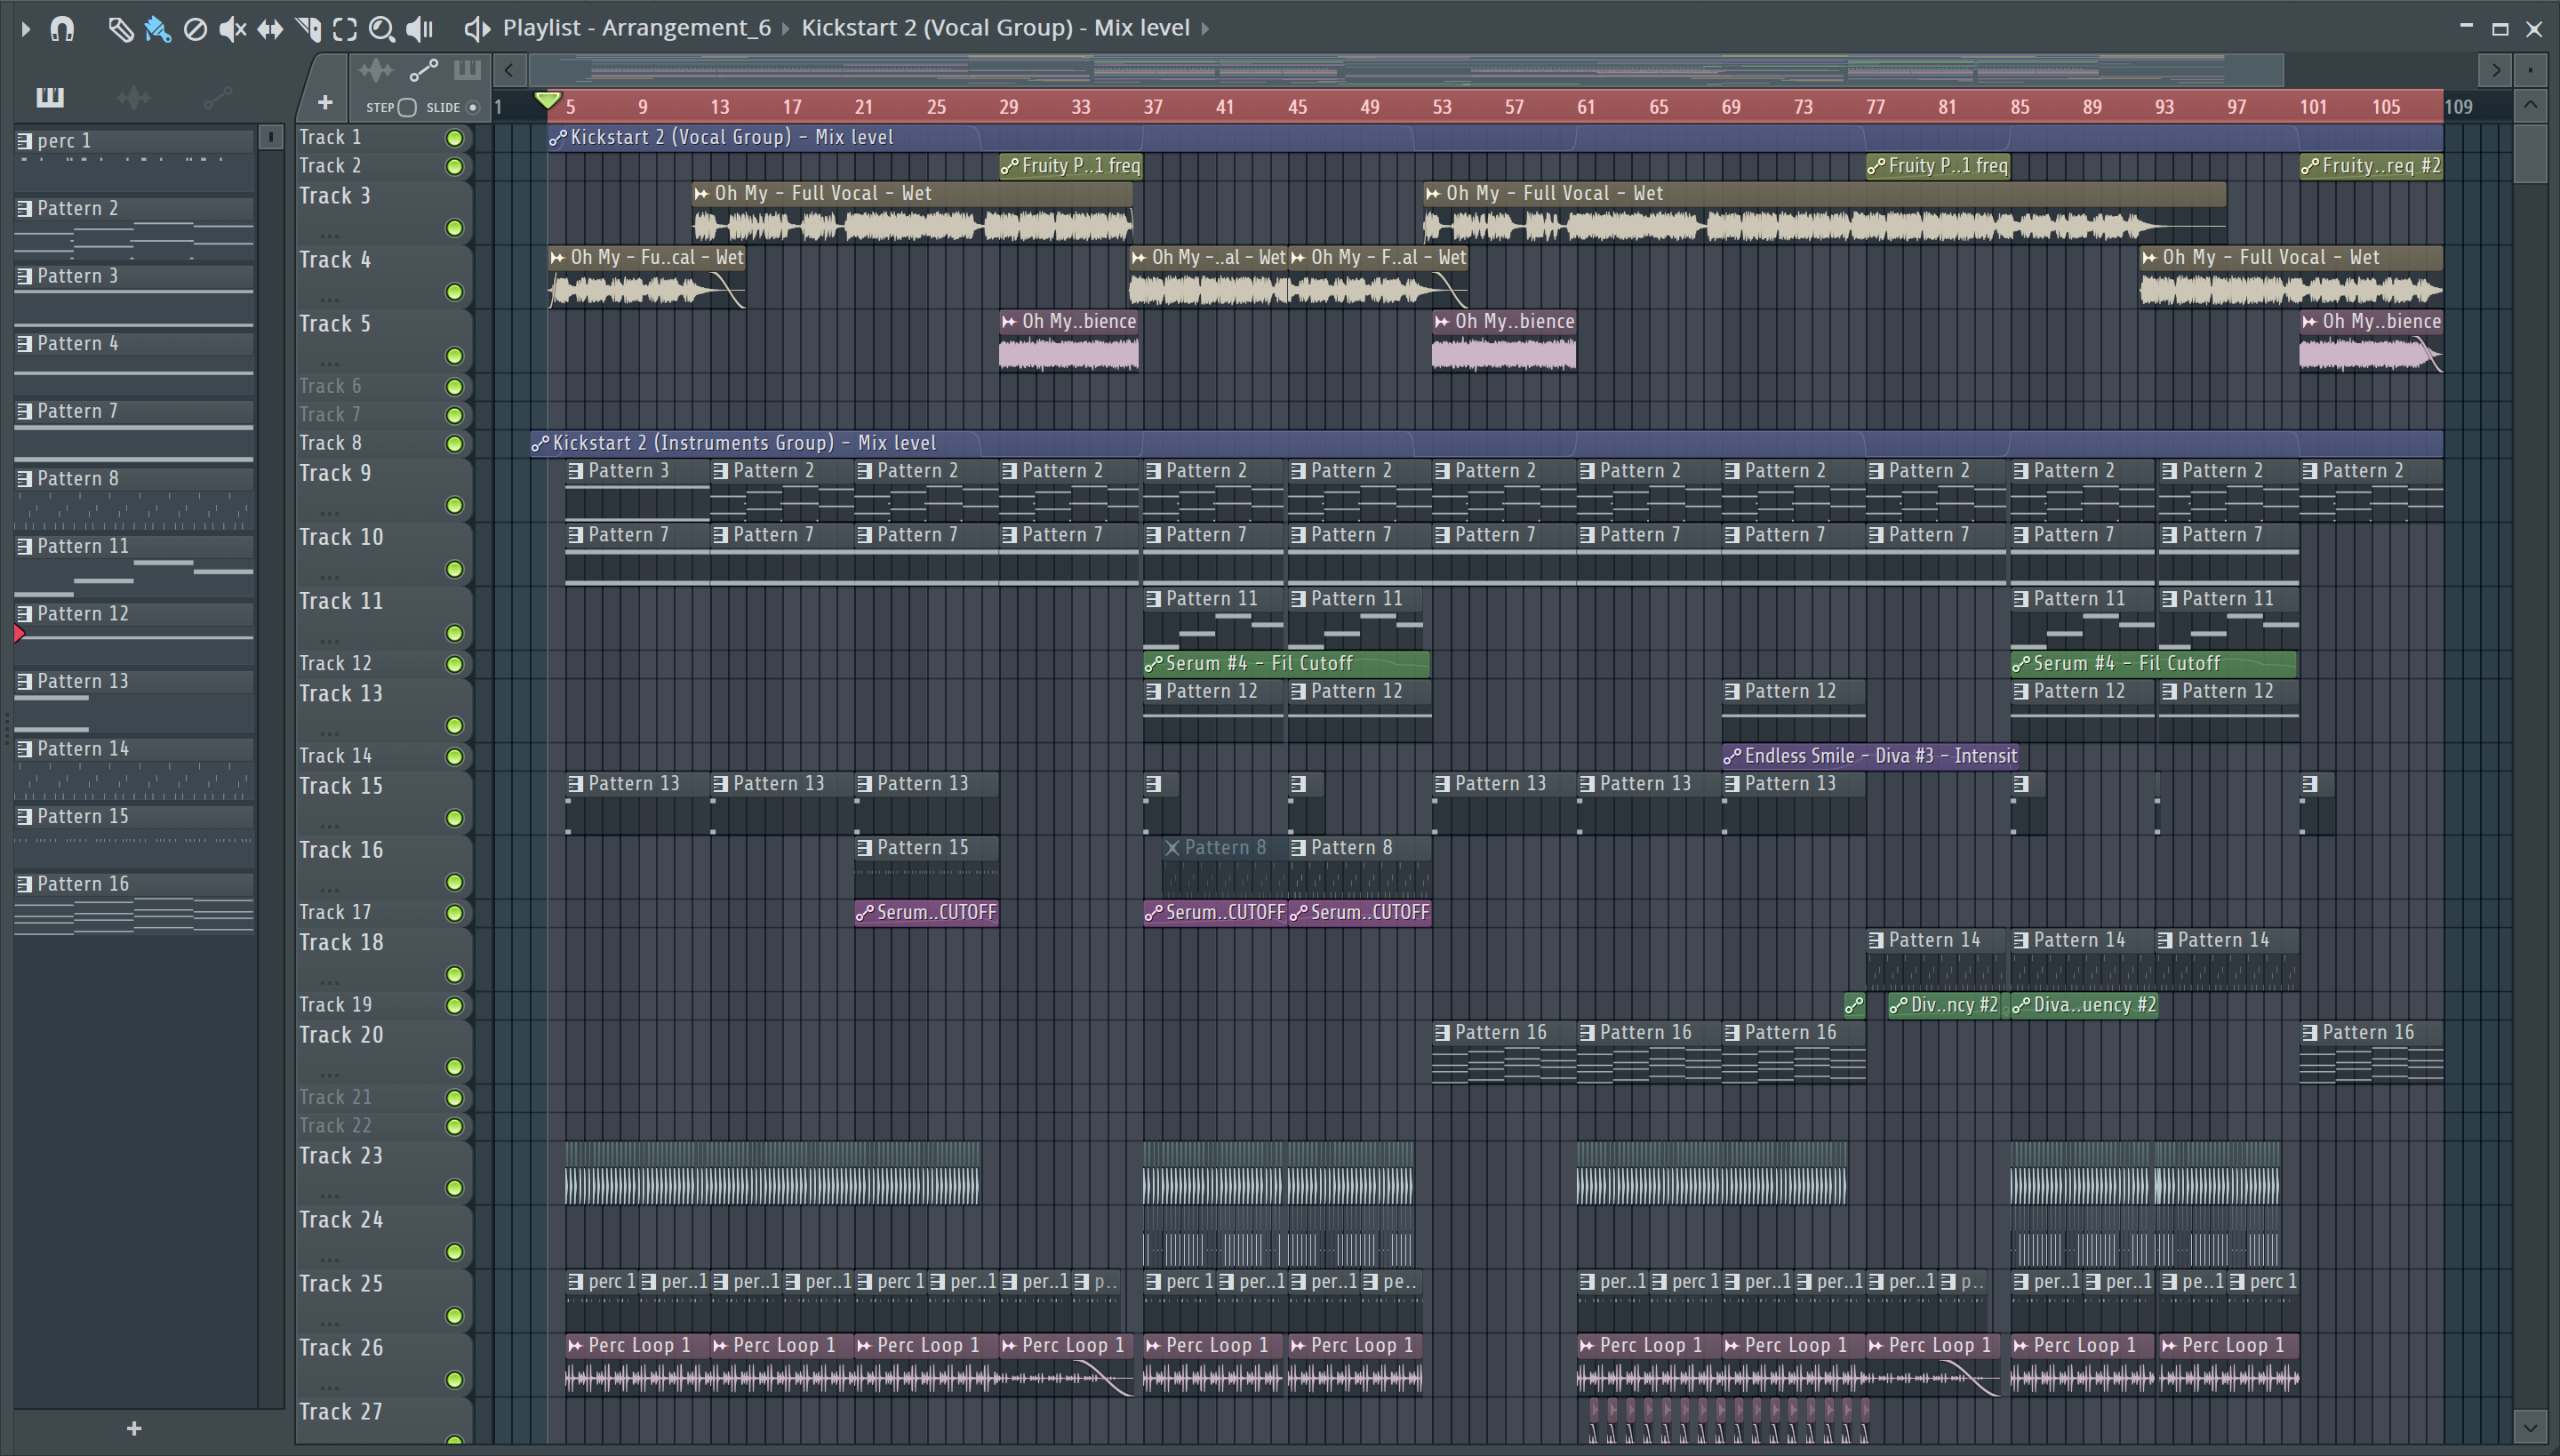This screenshot has width=2560, height=1456.
Task: Mute Track 12 using its green light
Action: pos(455,664)
